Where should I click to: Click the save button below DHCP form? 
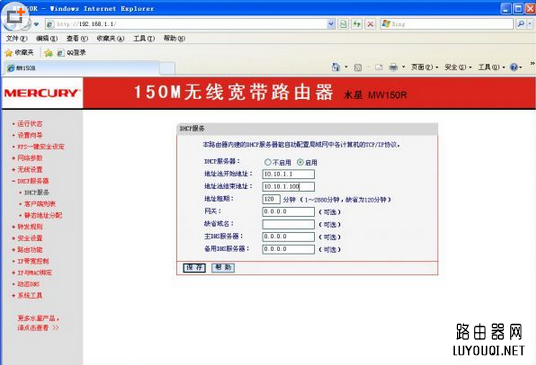click(x=195, y=268)
